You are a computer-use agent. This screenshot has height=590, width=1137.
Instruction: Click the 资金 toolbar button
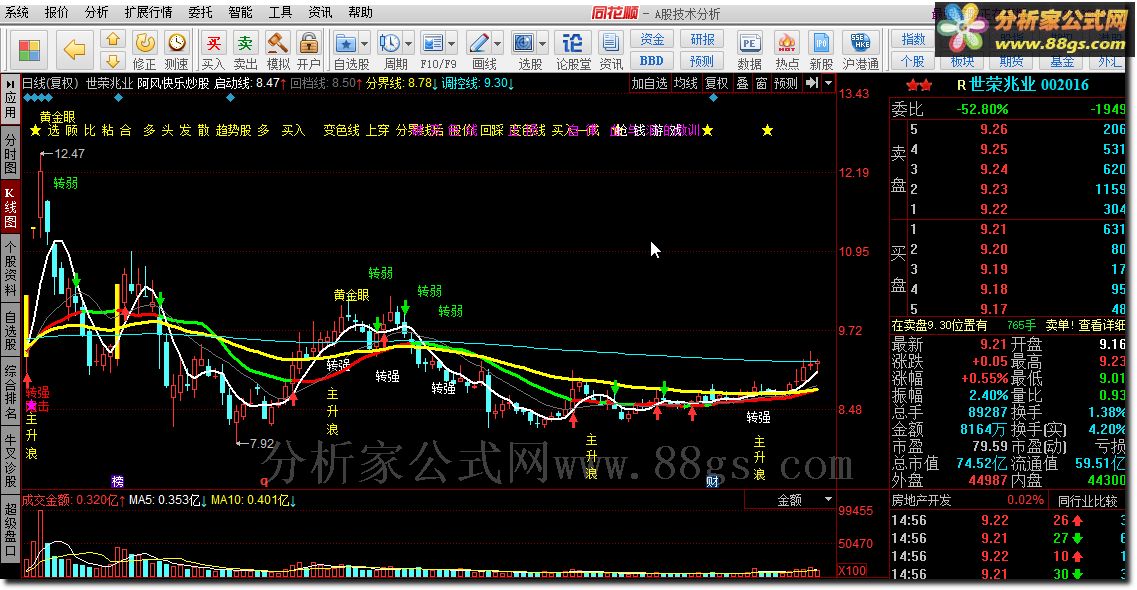pos(652,39)
